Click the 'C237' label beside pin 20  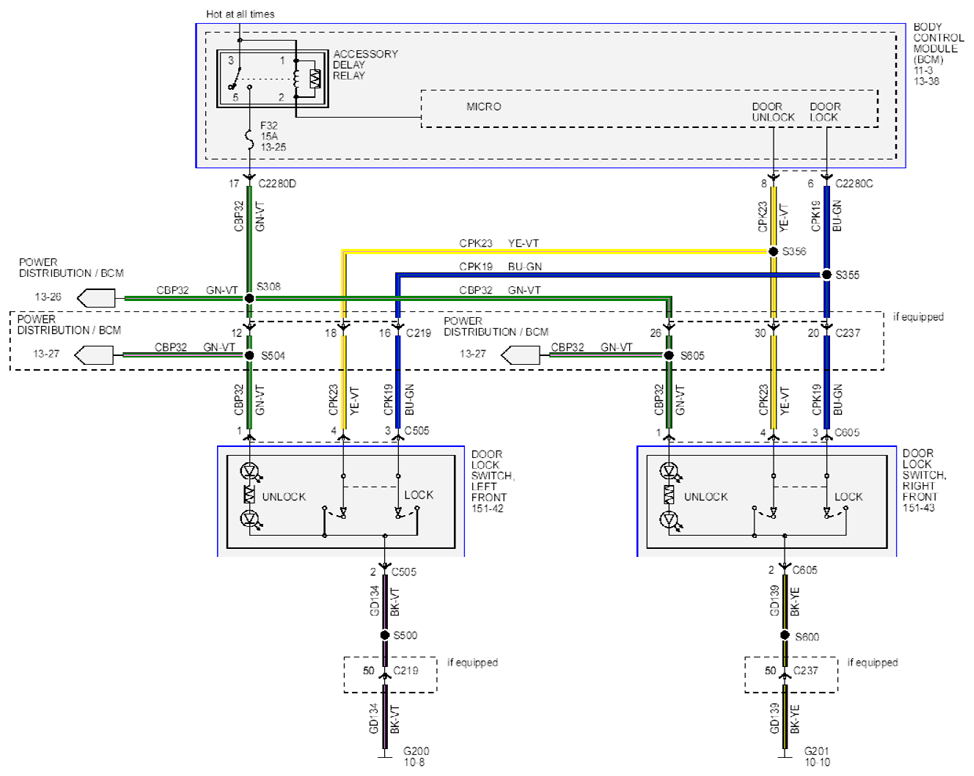(x=848, y=333)
